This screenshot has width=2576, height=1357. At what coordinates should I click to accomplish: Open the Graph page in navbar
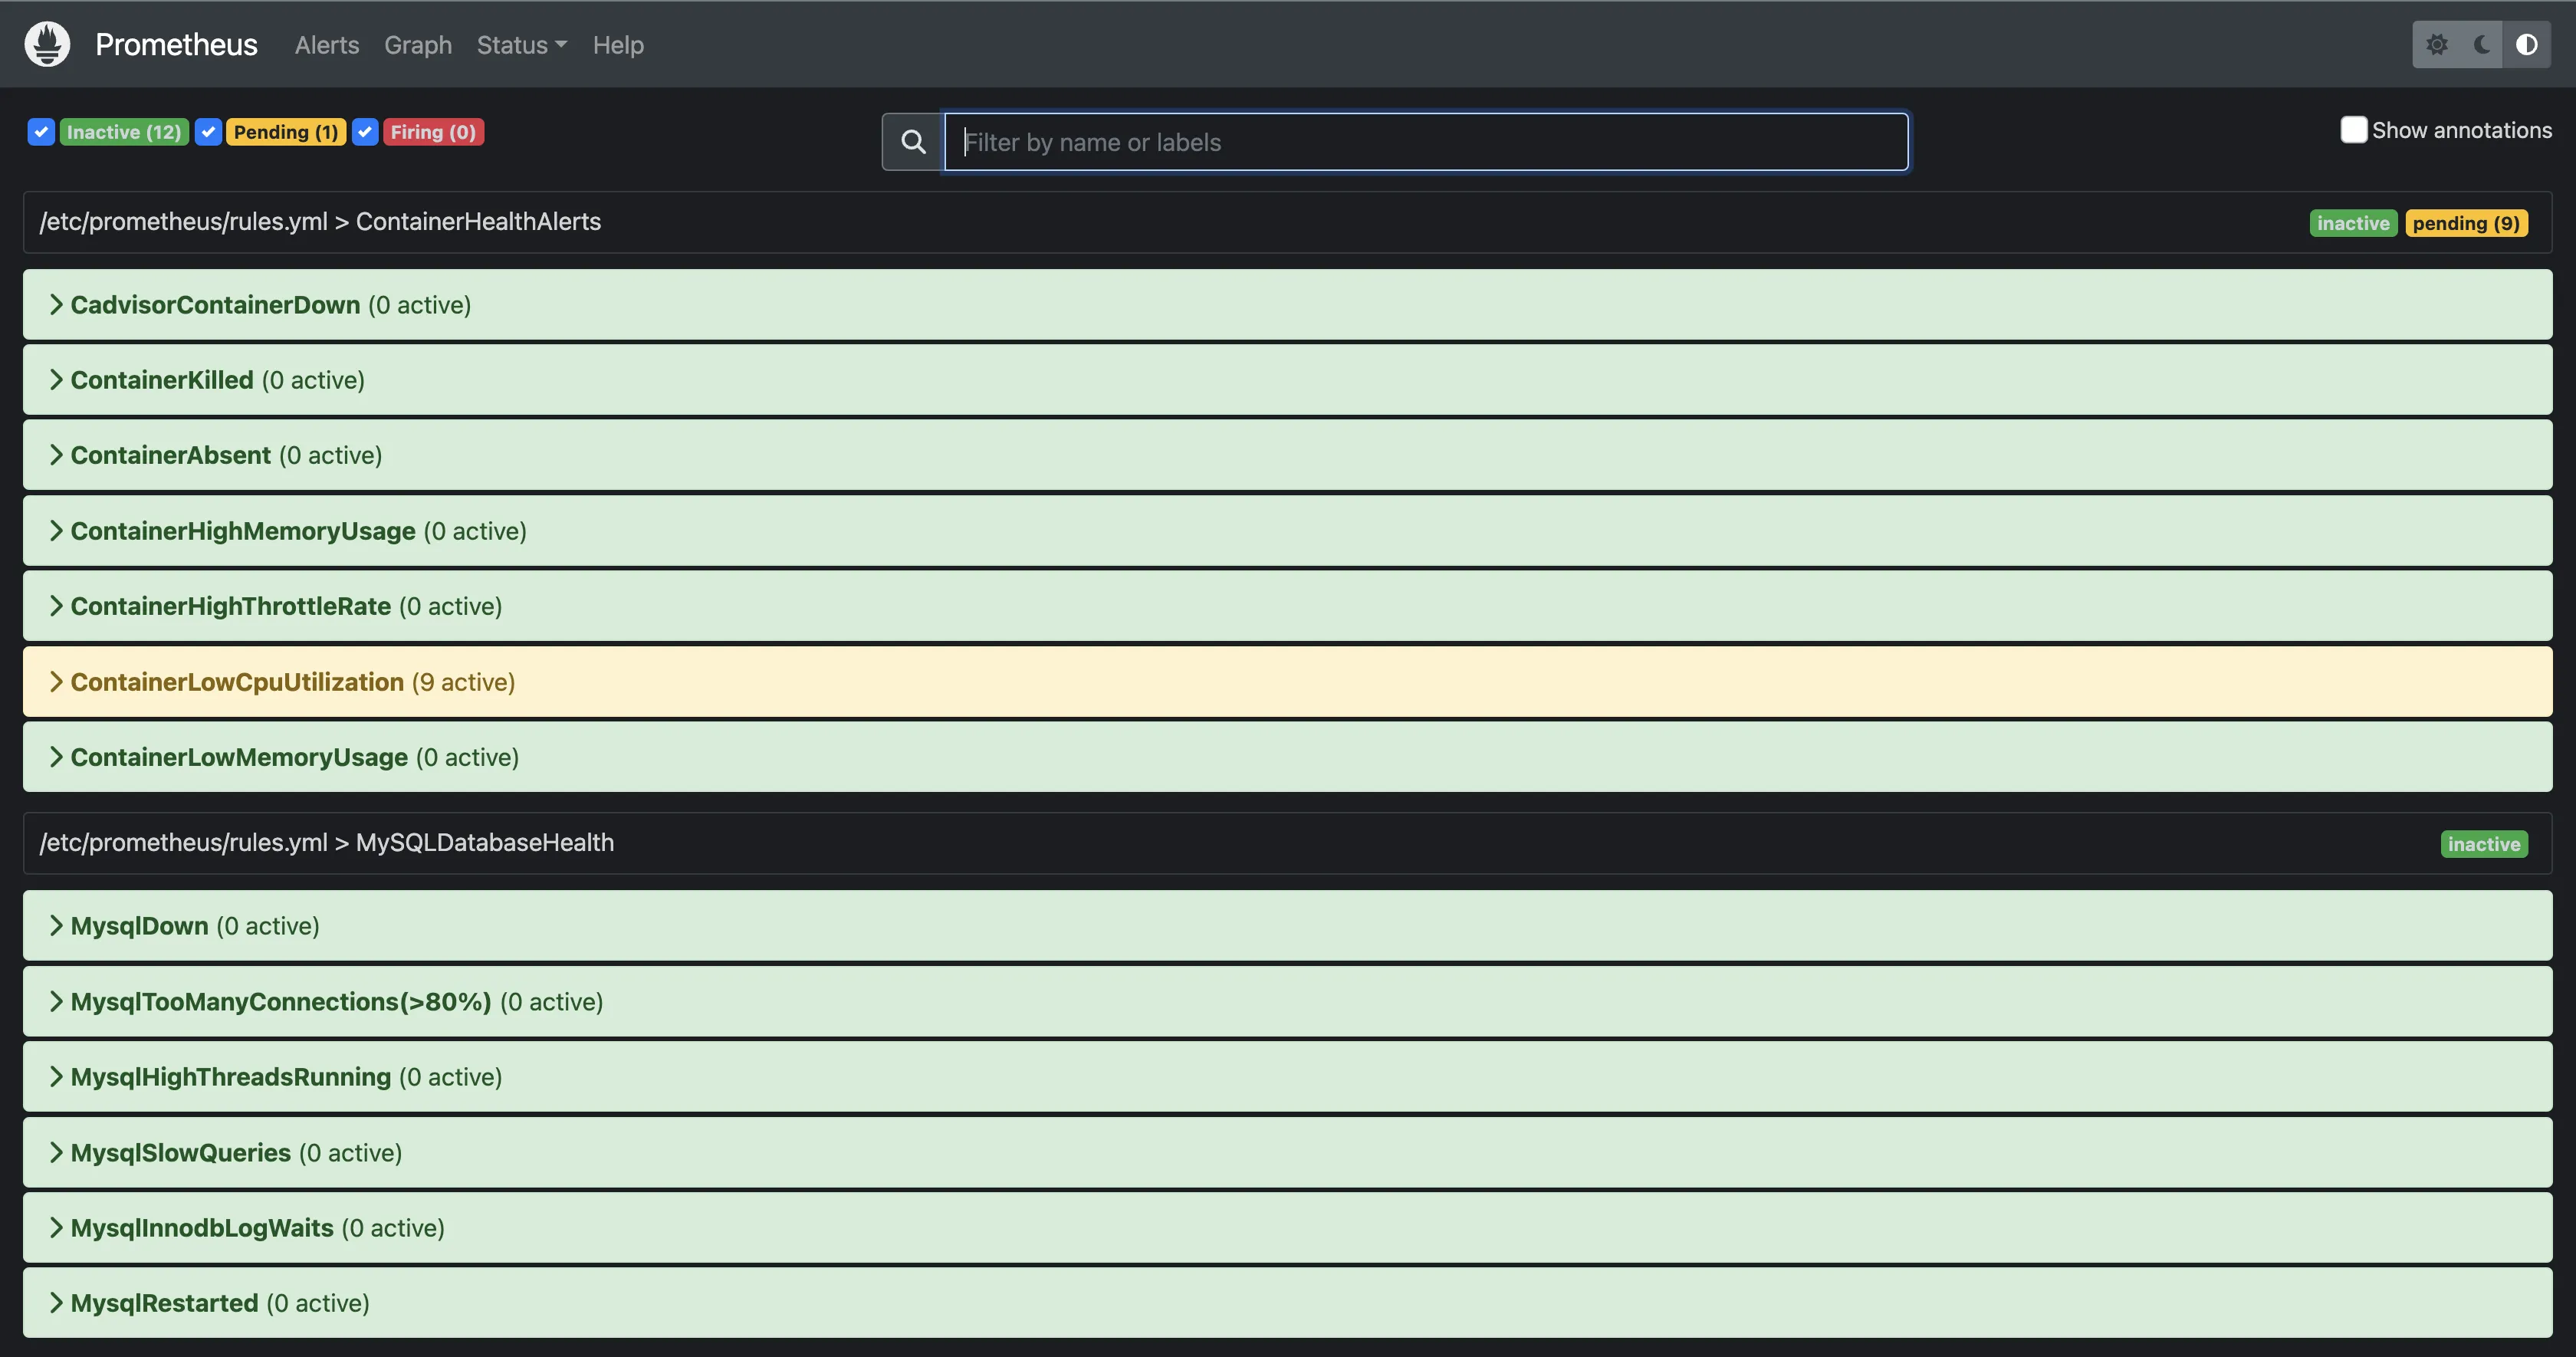(418, 45)
